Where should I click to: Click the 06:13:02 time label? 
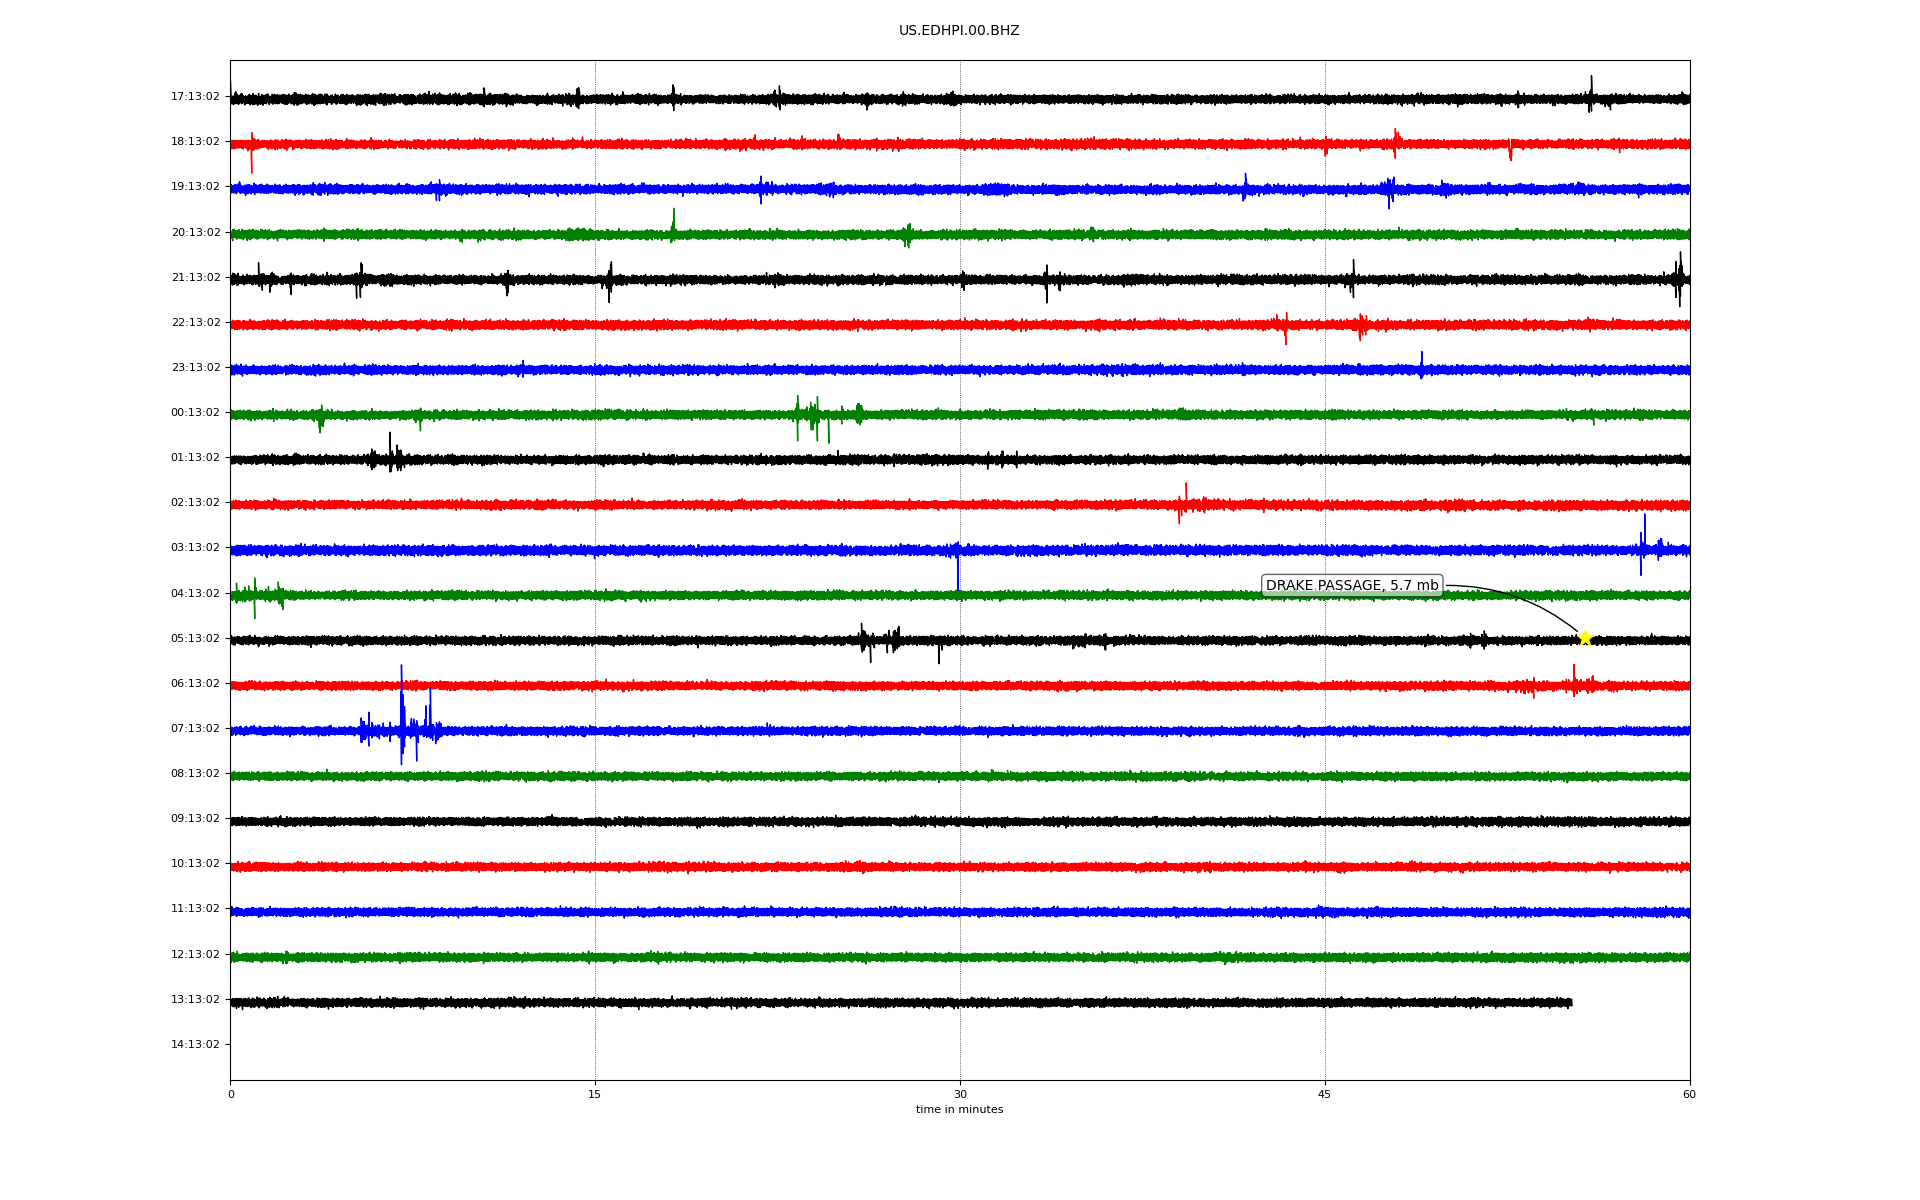click(195, 684)
